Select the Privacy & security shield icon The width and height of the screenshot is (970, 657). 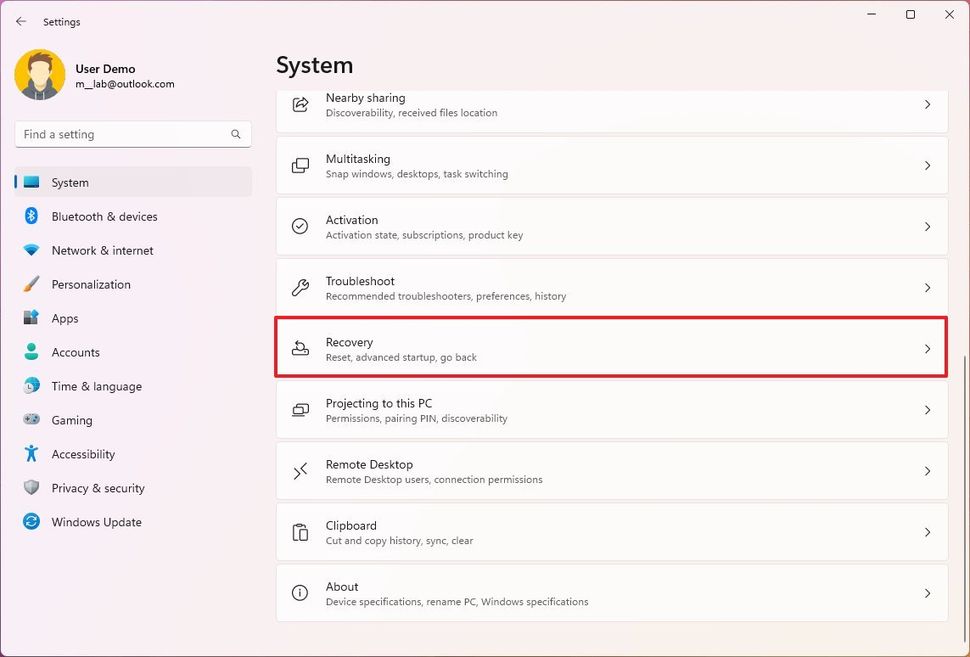[x=31, y=488]
